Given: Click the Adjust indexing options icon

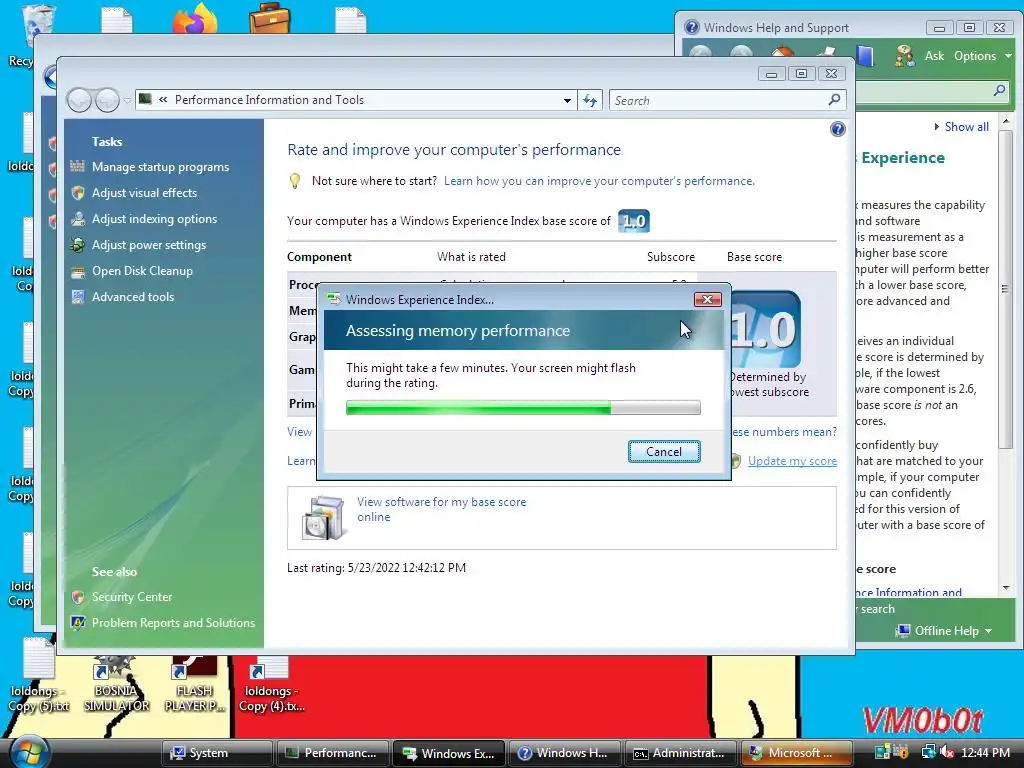Looking at the screenshot, I should coord(78,219).
